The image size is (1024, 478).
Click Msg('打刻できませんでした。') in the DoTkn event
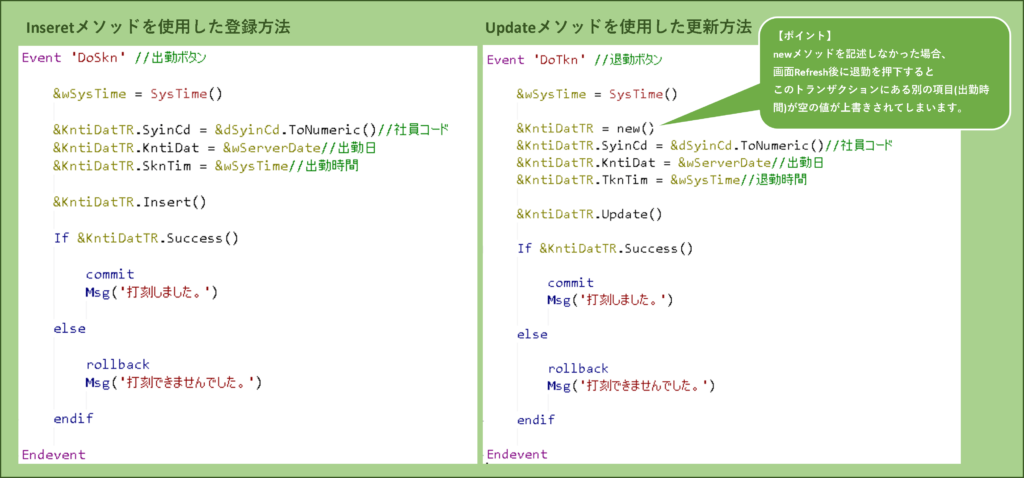tap(632, 386)
